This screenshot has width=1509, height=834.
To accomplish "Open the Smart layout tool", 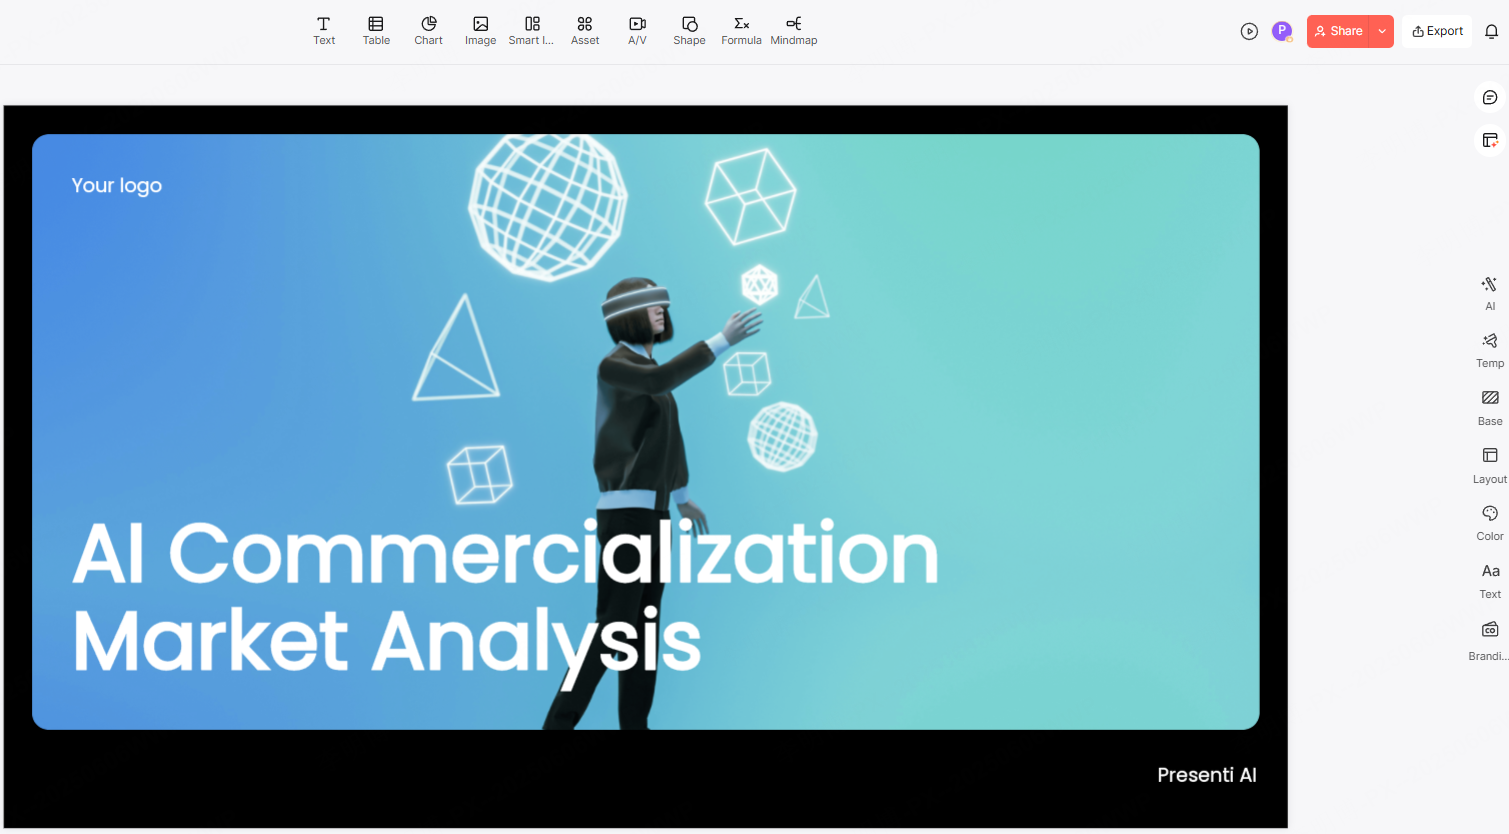I will 531,30.
